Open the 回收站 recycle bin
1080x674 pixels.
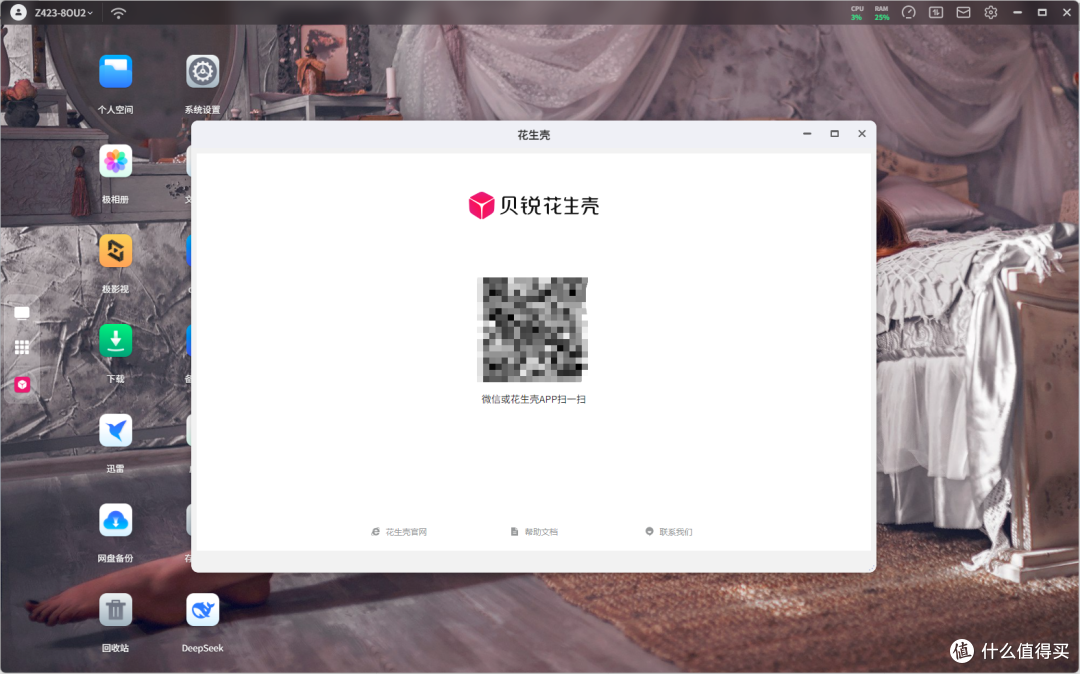pyautogui.click(x=115, y=610)
